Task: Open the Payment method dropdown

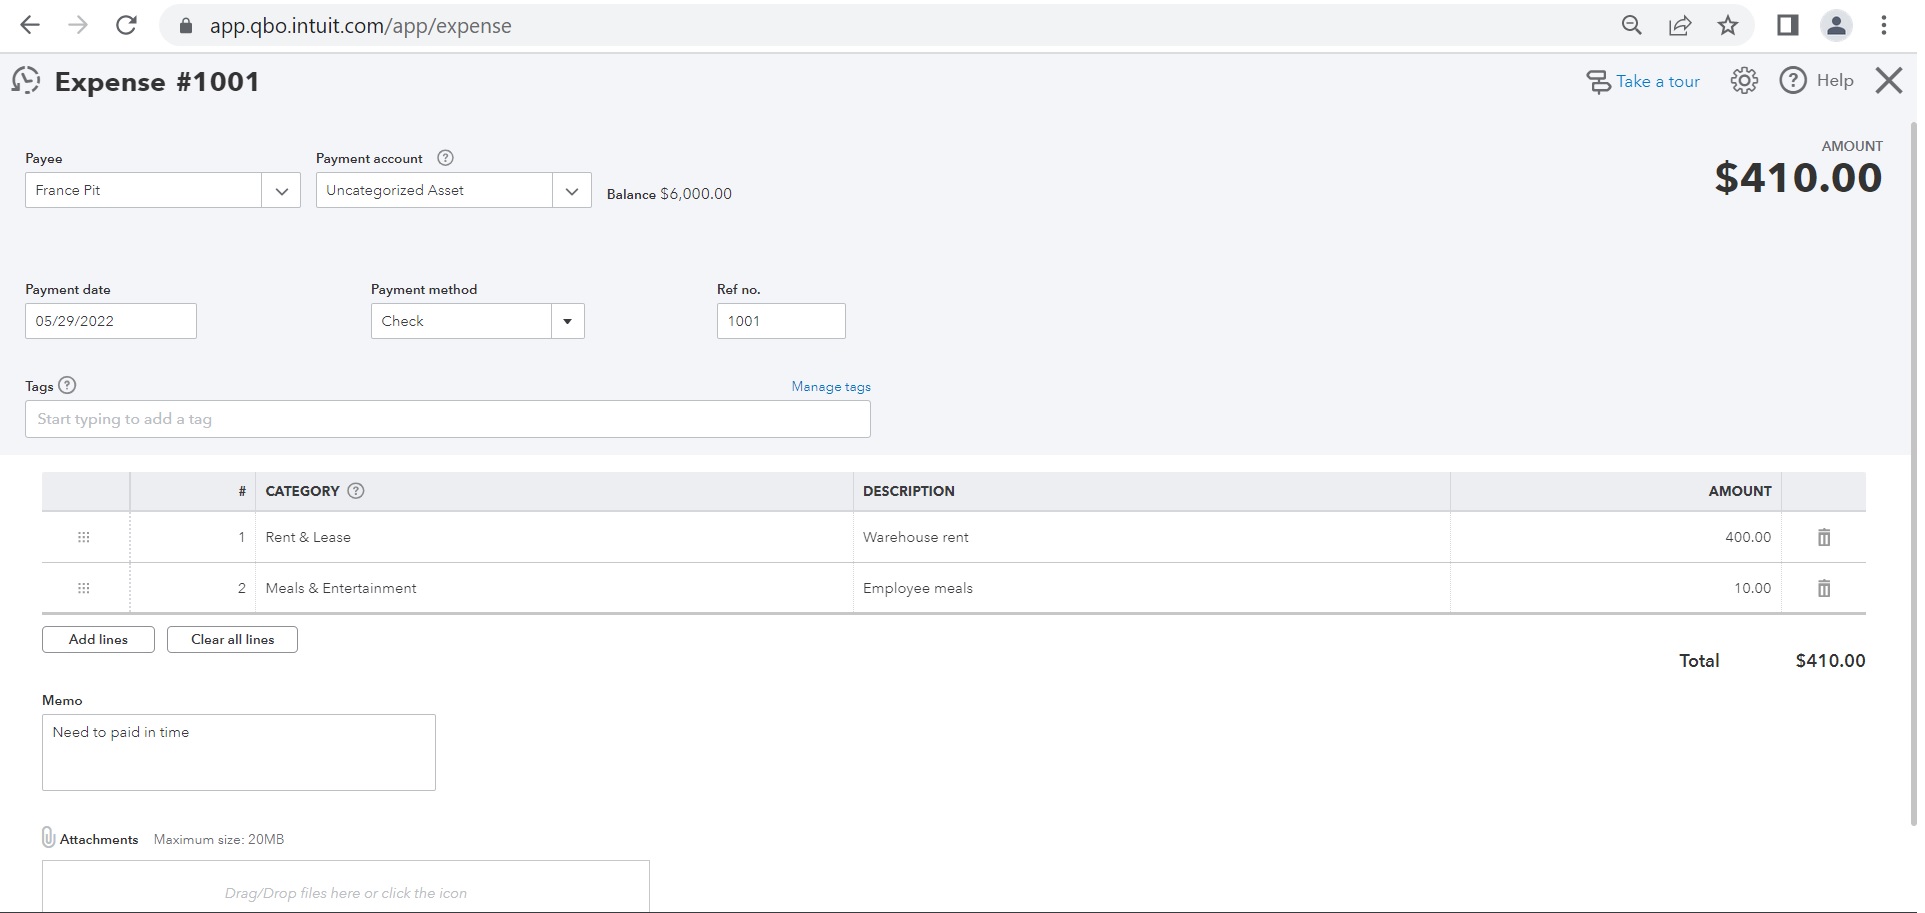Action: point(567,321)
